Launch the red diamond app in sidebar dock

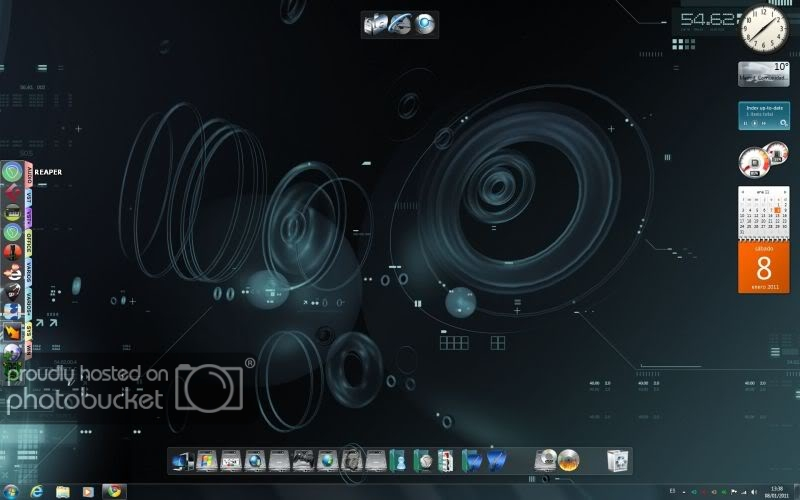[12, 192]
